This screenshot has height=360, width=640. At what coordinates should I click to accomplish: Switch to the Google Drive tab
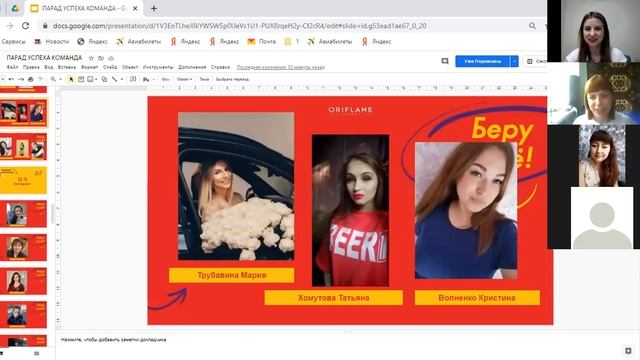point(15,8)
